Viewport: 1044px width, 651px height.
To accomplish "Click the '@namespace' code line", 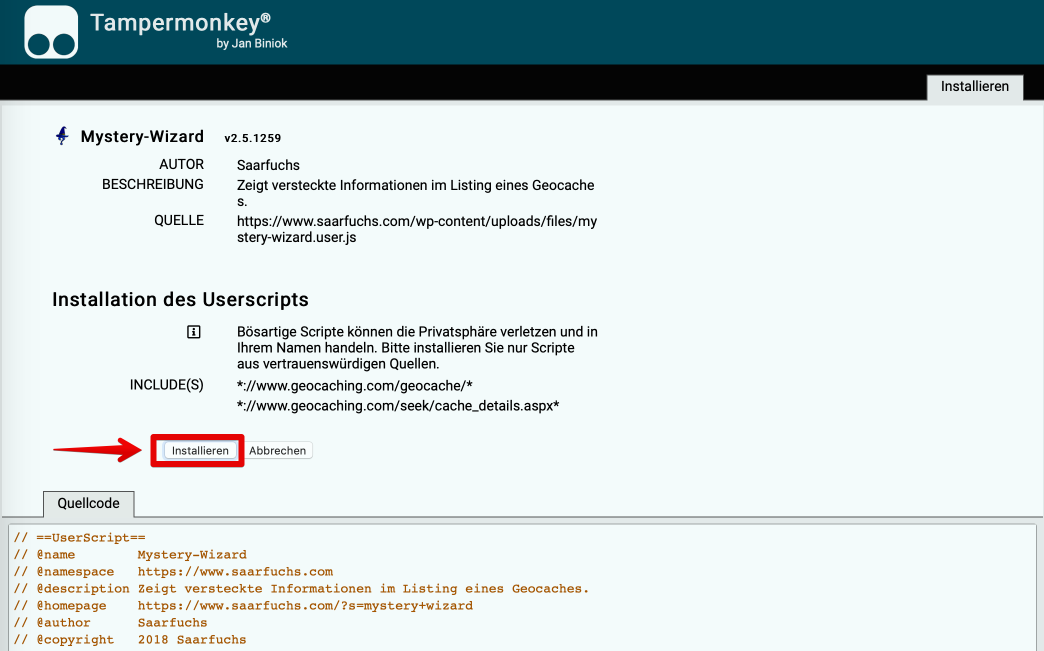I will click(x=173, y=572).
